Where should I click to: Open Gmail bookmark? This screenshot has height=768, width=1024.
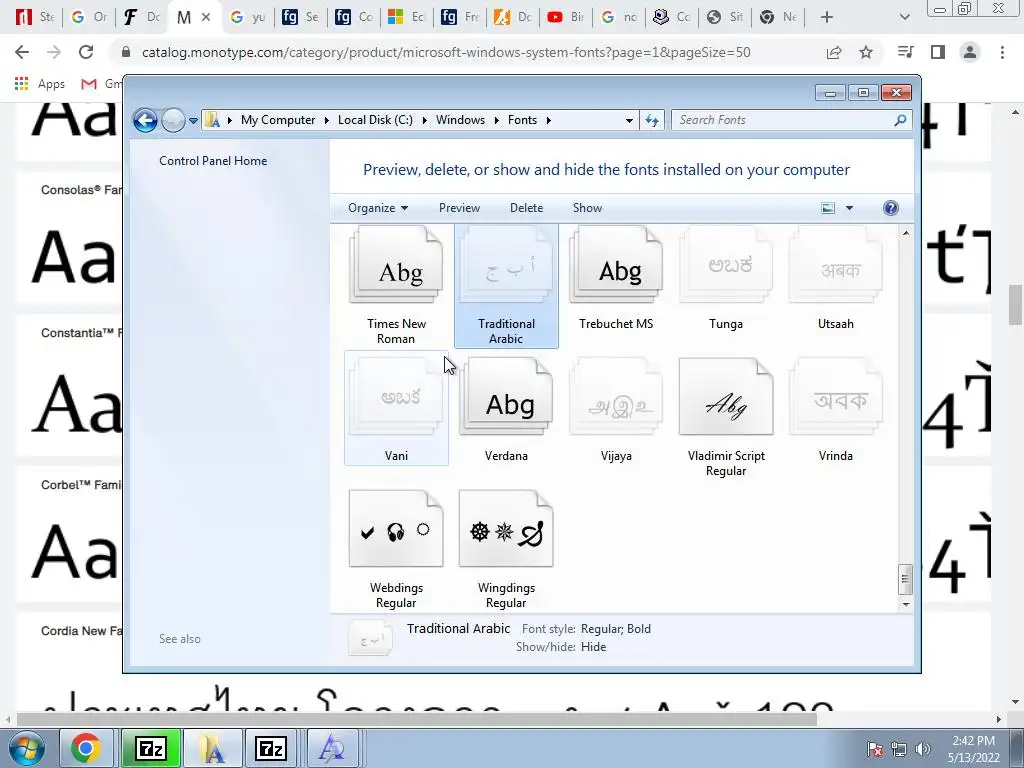point(100,84)
